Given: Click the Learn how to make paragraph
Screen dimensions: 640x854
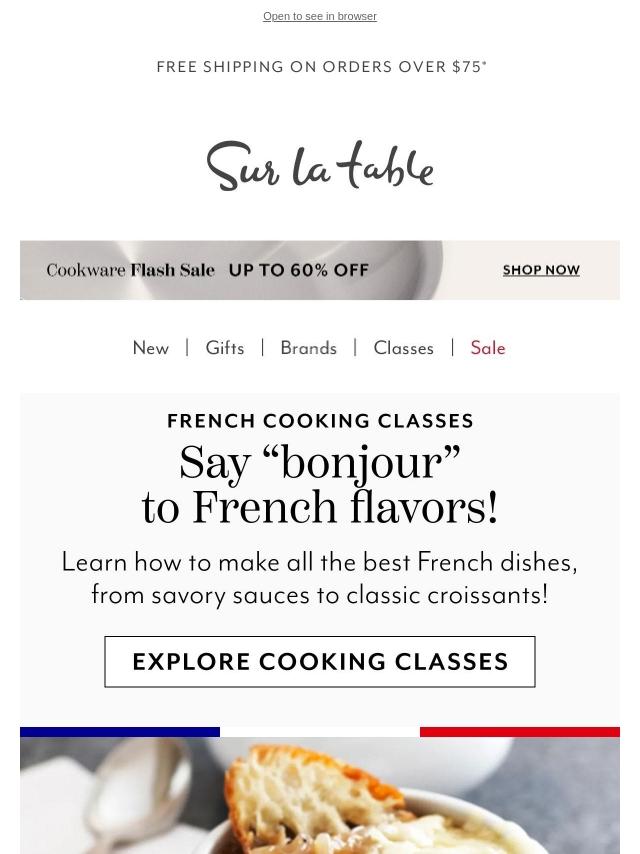Looking at the screenshot, I should coord(320,578).
